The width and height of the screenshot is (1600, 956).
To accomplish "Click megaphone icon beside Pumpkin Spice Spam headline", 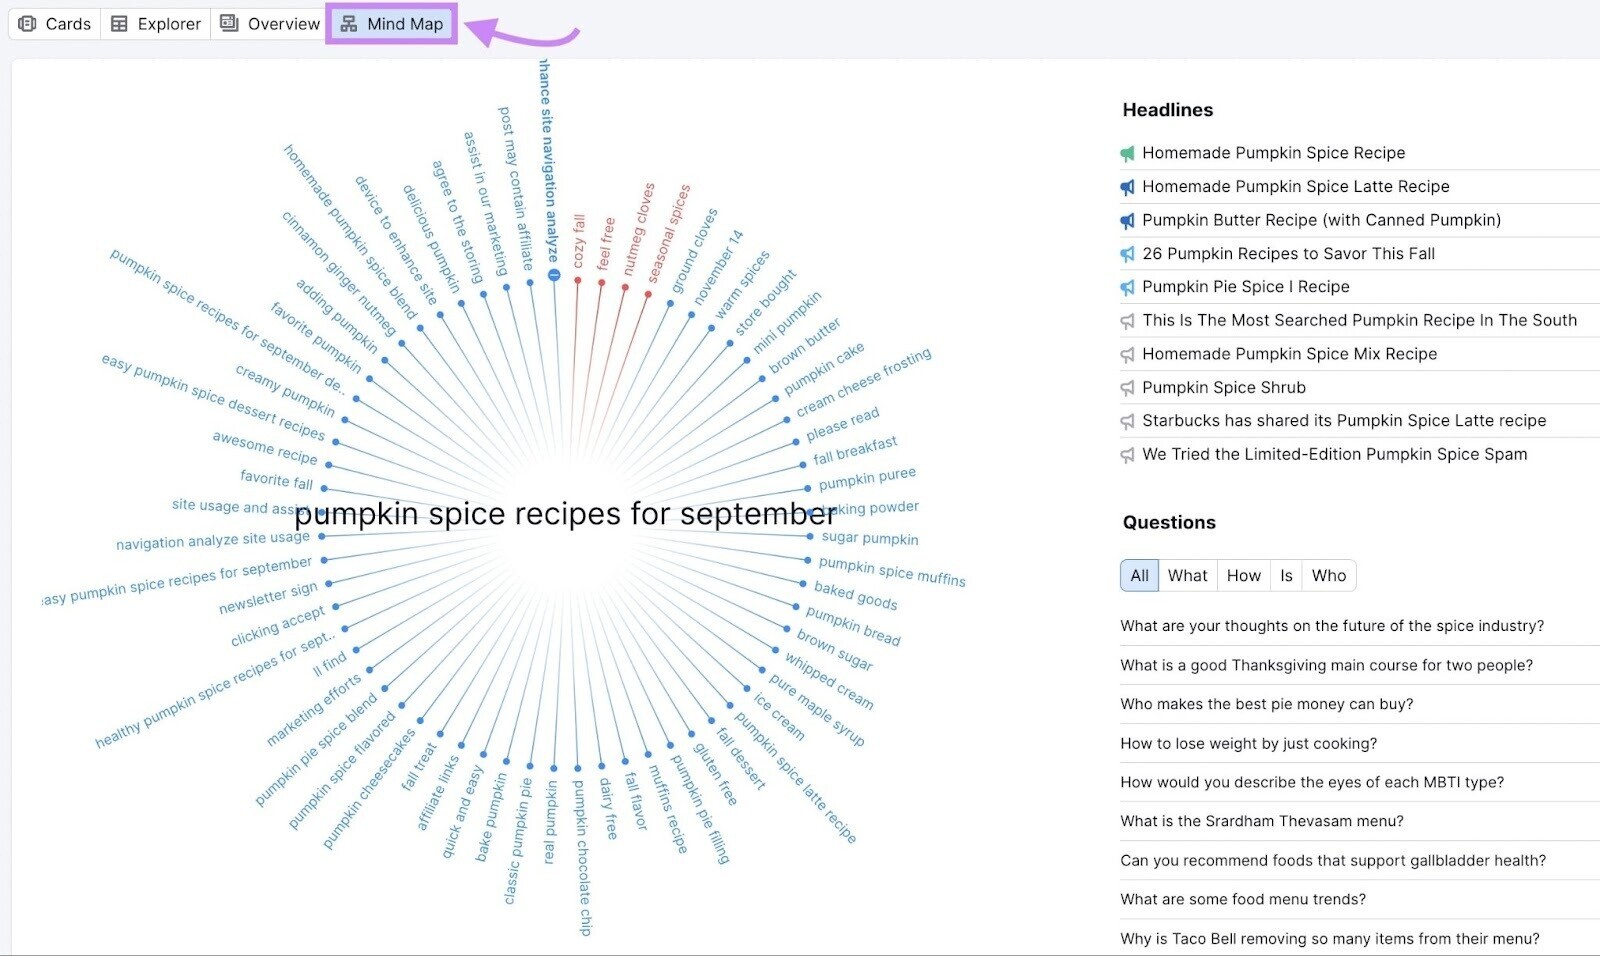I will tap(1127, 455).
